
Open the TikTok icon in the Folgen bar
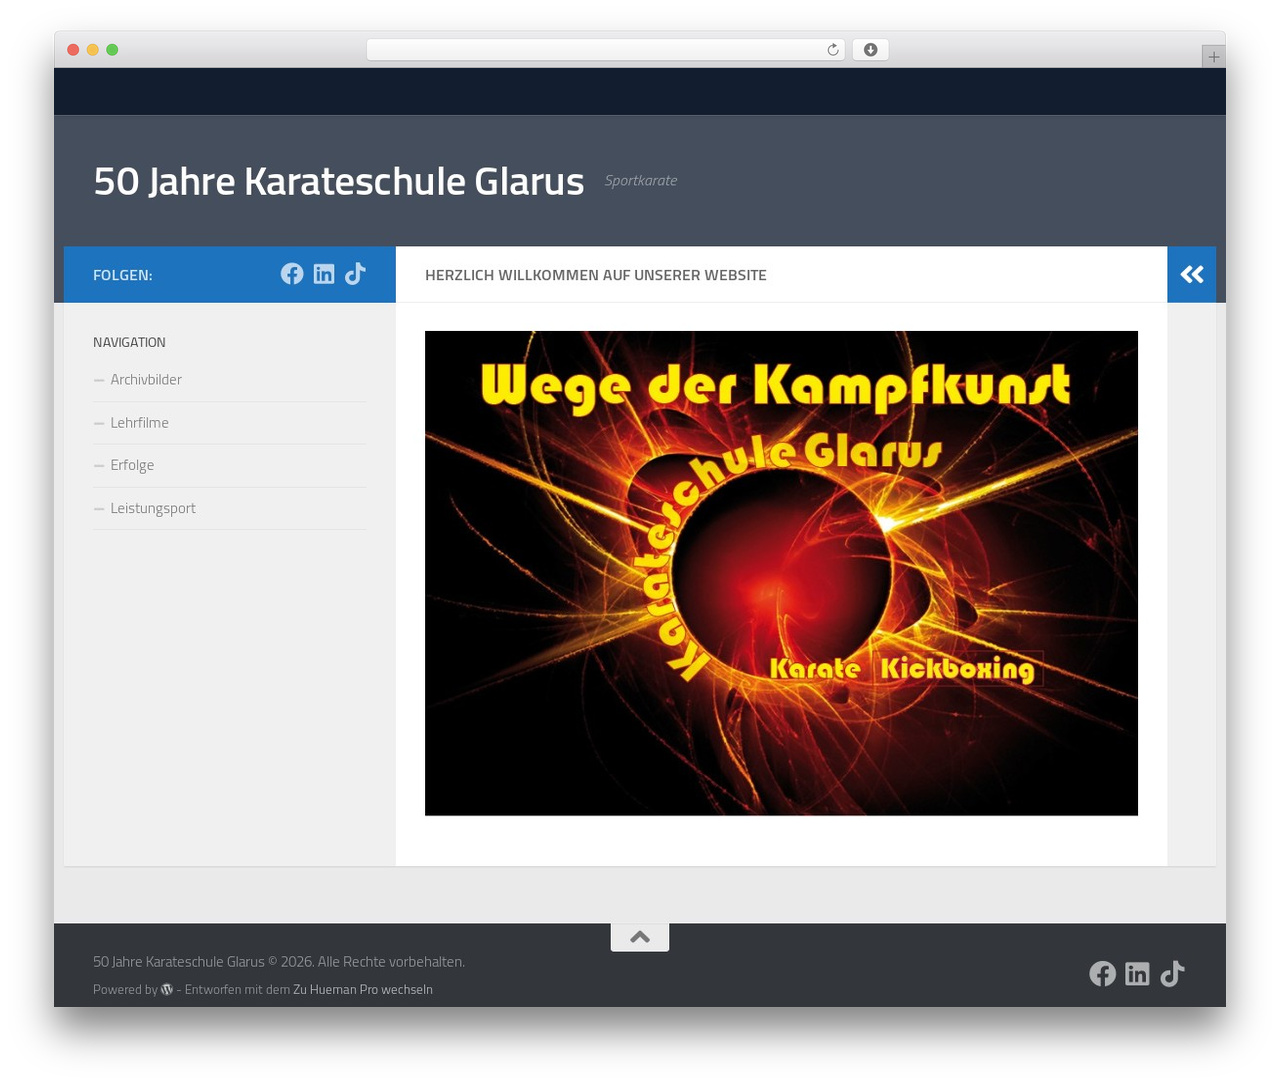click(x=355, y=274)
